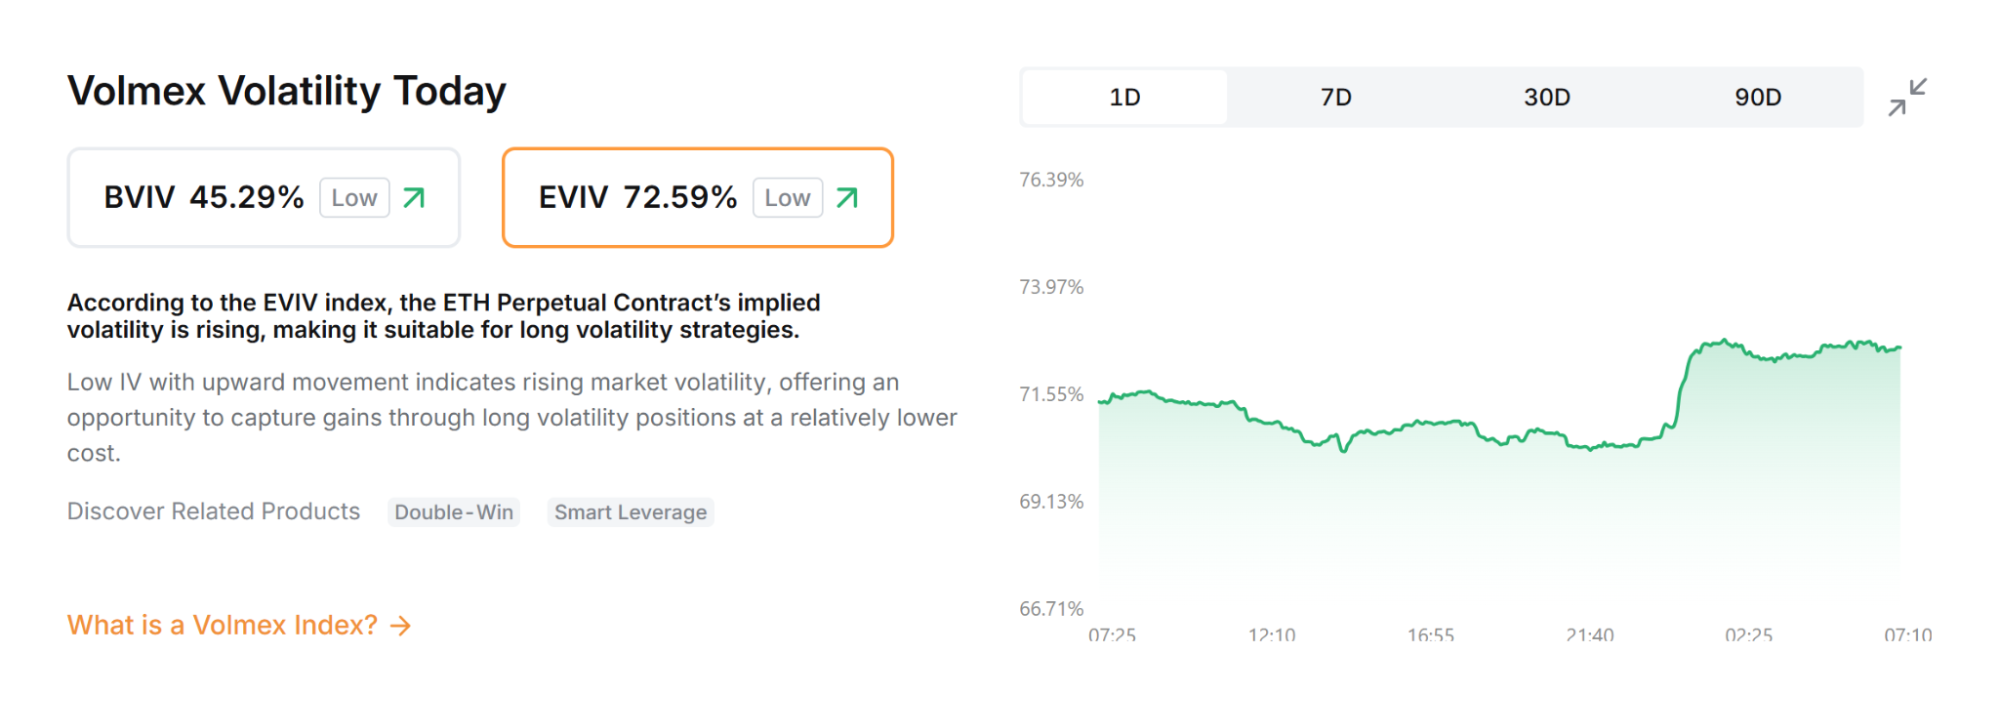Click the EVIV green upward arrow icon
The height and width of the screenshot is (703, 1999).
[x=847, y=198]
